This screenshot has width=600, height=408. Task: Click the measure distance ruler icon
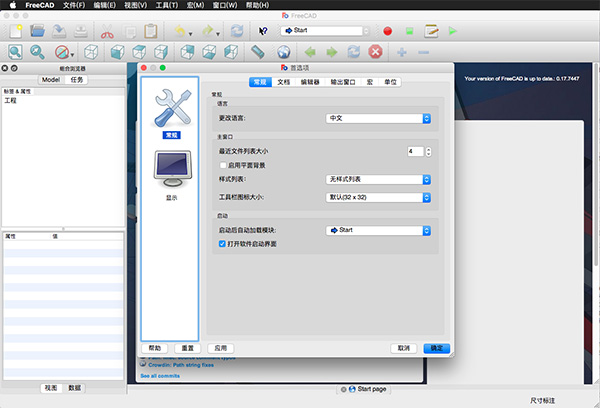click(258, 52)
